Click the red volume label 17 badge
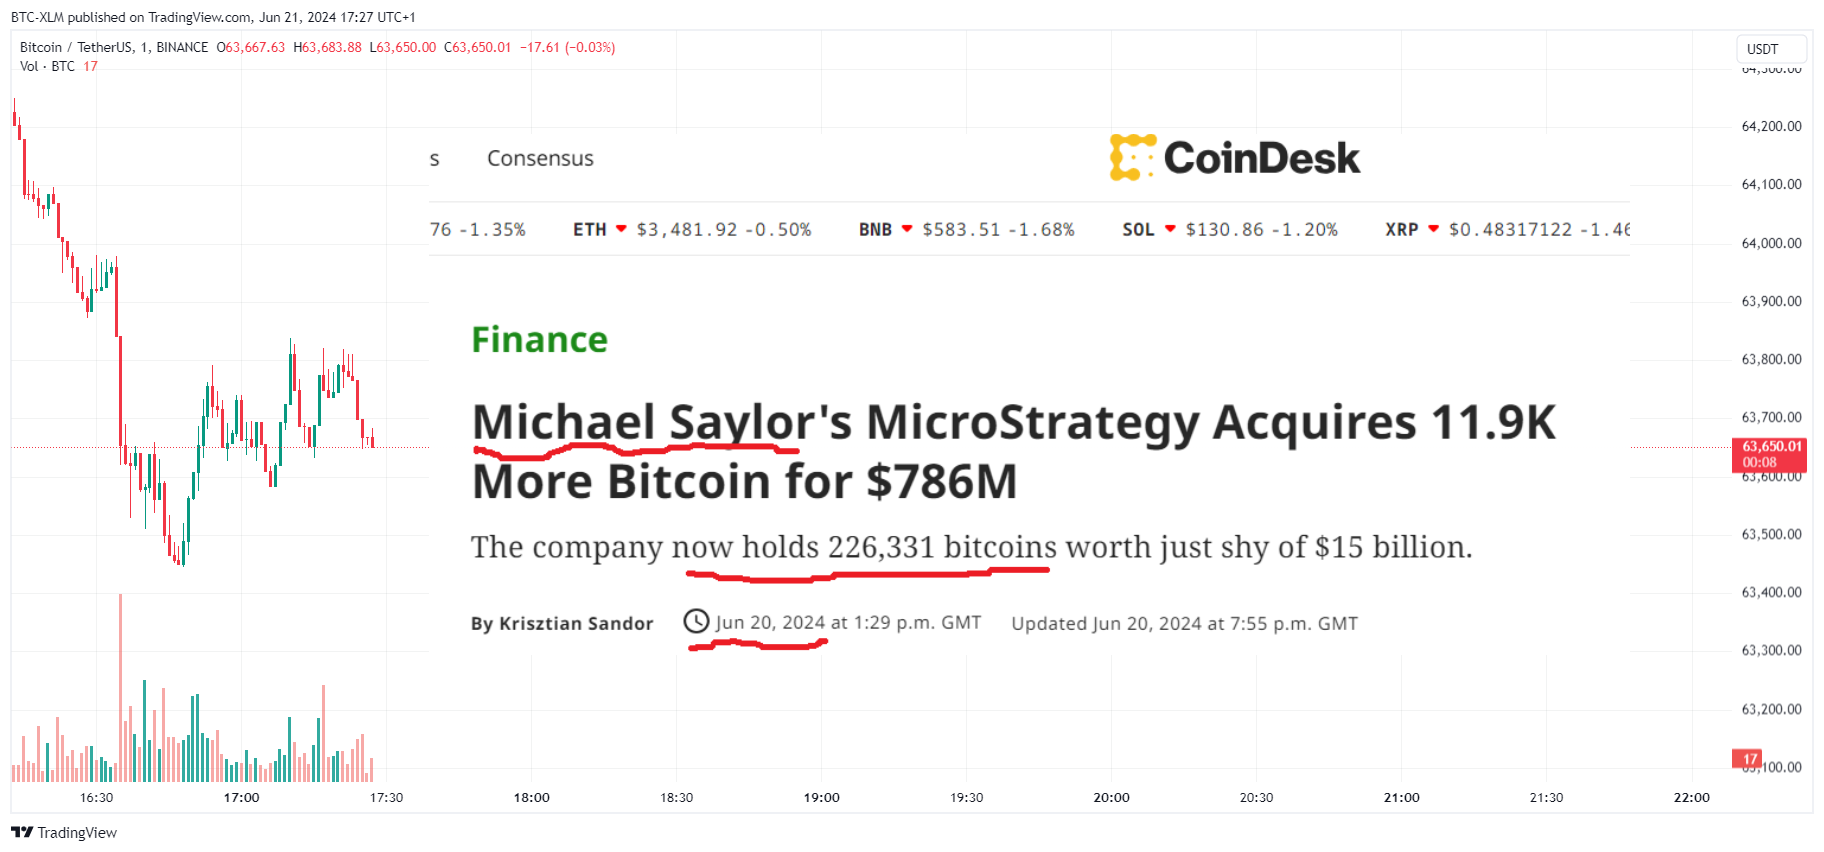Image resolution: width=1824 pixels, height=852 pixels. click(x=1747, y=759)
